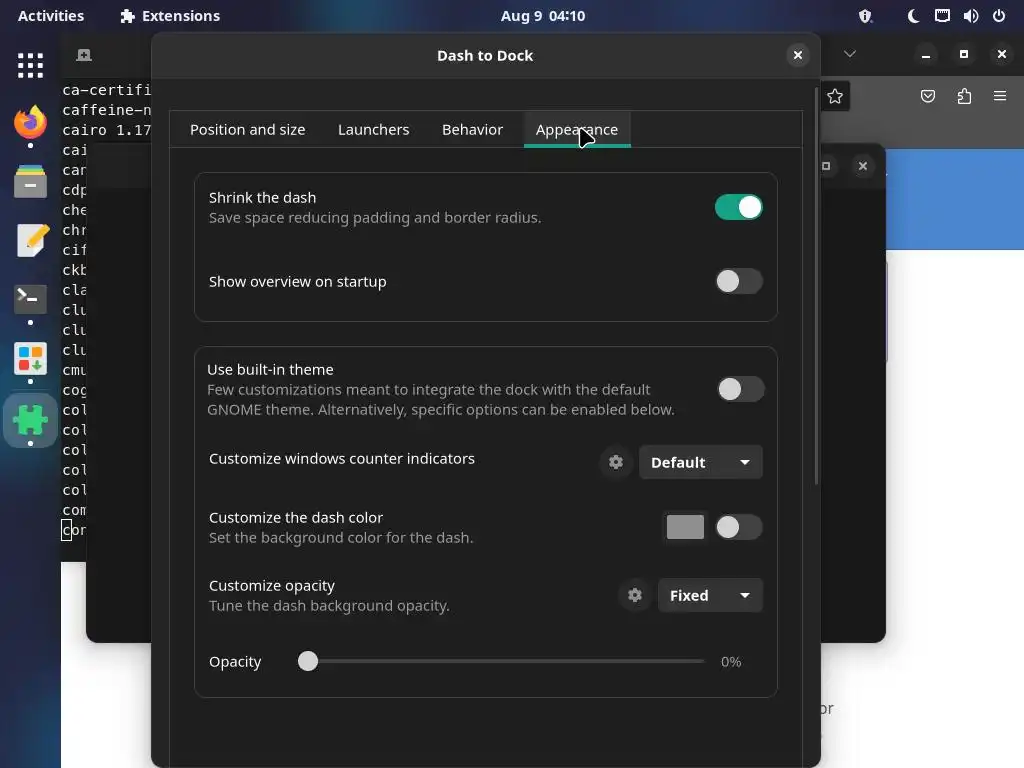Launch Firefox from the dock

pos(30,122)
